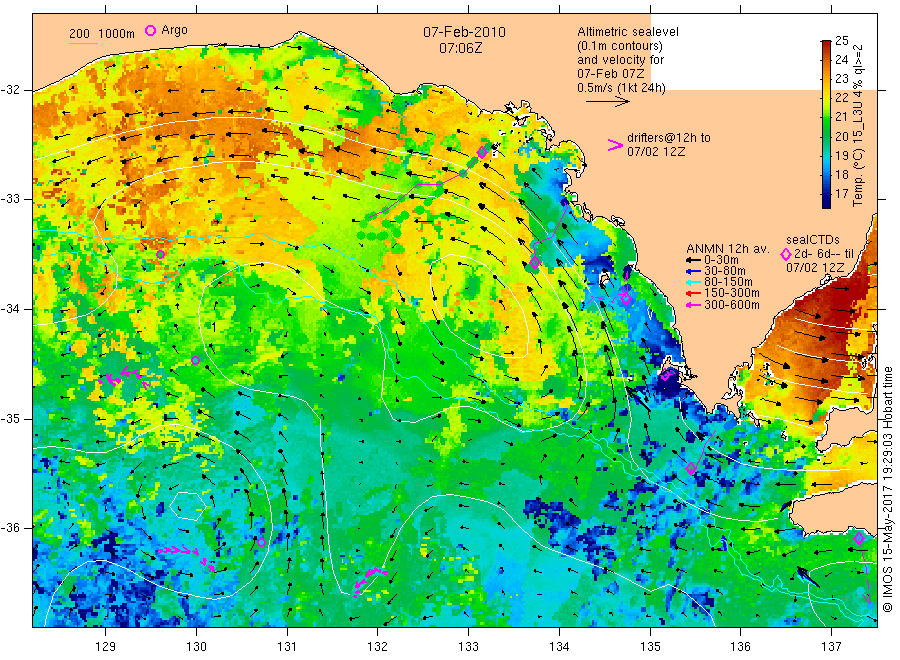Click the Temp. (°C) colorbar title
Viewport: 900px width, 660px height.
[858, 125]
